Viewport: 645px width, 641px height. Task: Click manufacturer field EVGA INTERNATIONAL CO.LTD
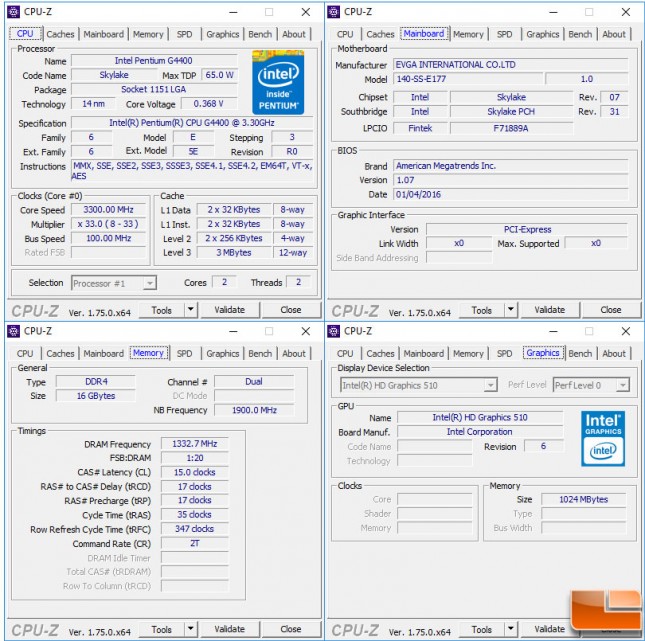(511, 65)
